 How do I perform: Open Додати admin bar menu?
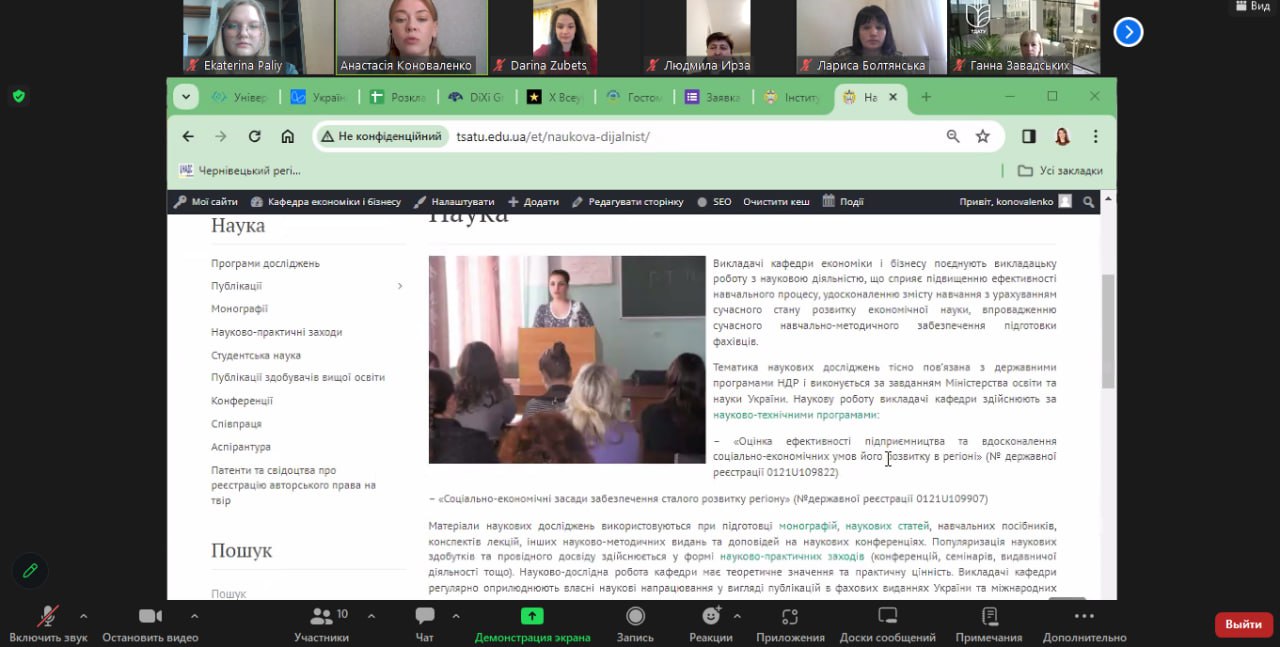(x=533, y=201)
